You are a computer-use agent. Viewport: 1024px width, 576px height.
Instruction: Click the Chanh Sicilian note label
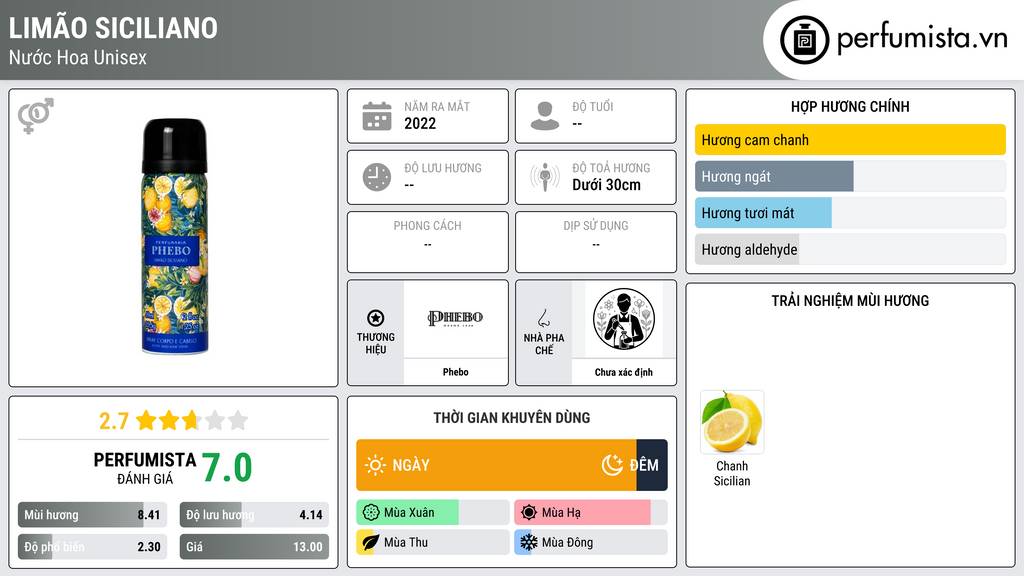[x=732, y=473]
